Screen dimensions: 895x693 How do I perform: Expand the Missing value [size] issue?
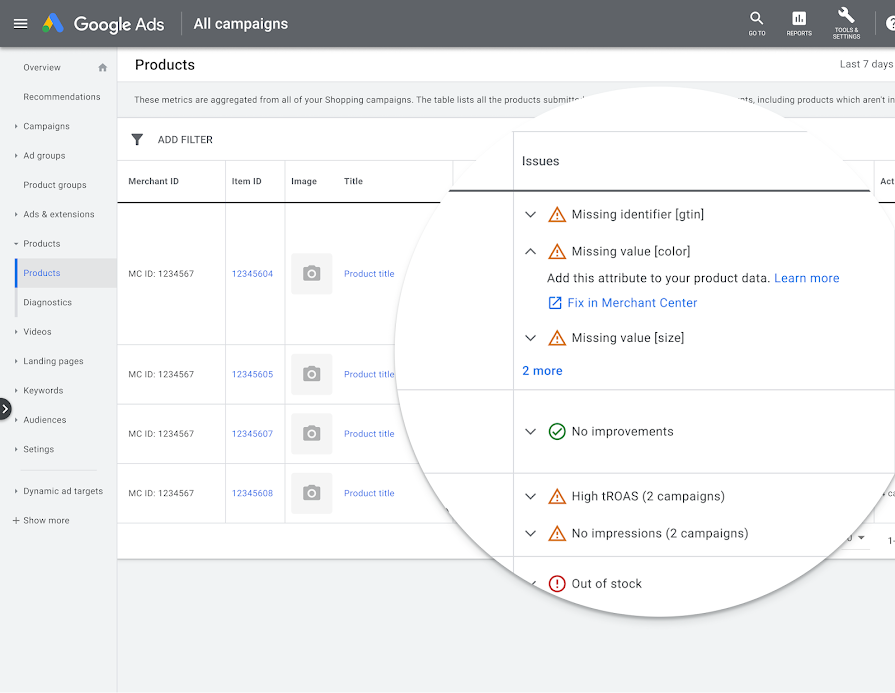click(x=530, y=338)
